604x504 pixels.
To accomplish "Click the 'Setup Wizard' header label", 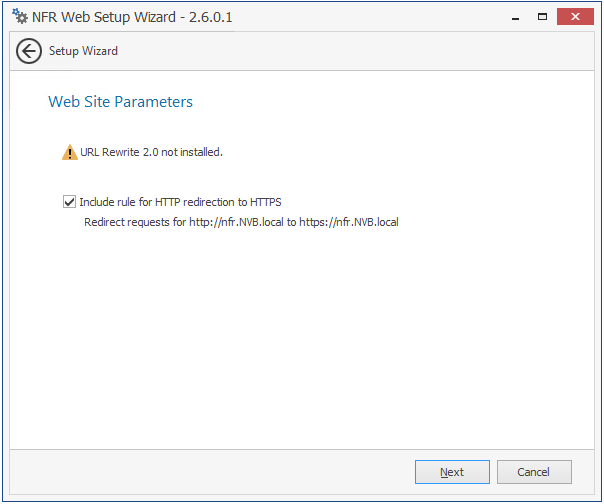I will [x=83, y=51].
